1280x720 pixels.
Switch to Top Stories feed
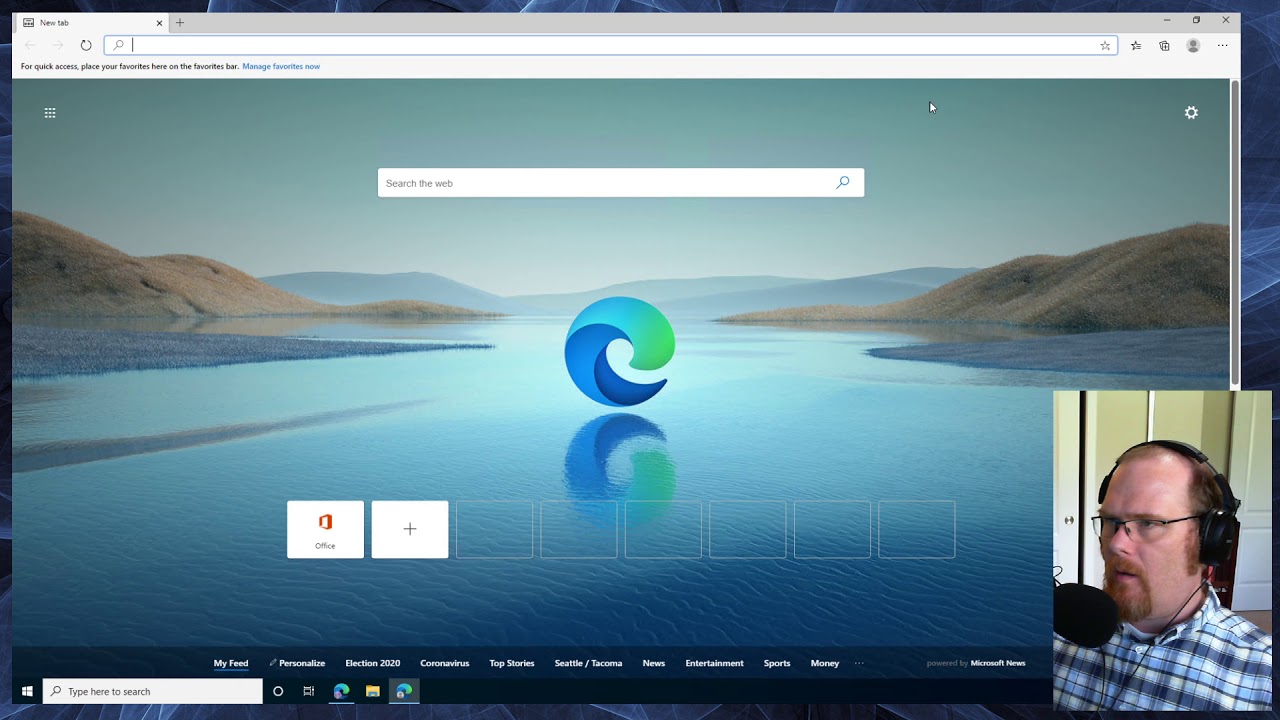pos(512,663)
